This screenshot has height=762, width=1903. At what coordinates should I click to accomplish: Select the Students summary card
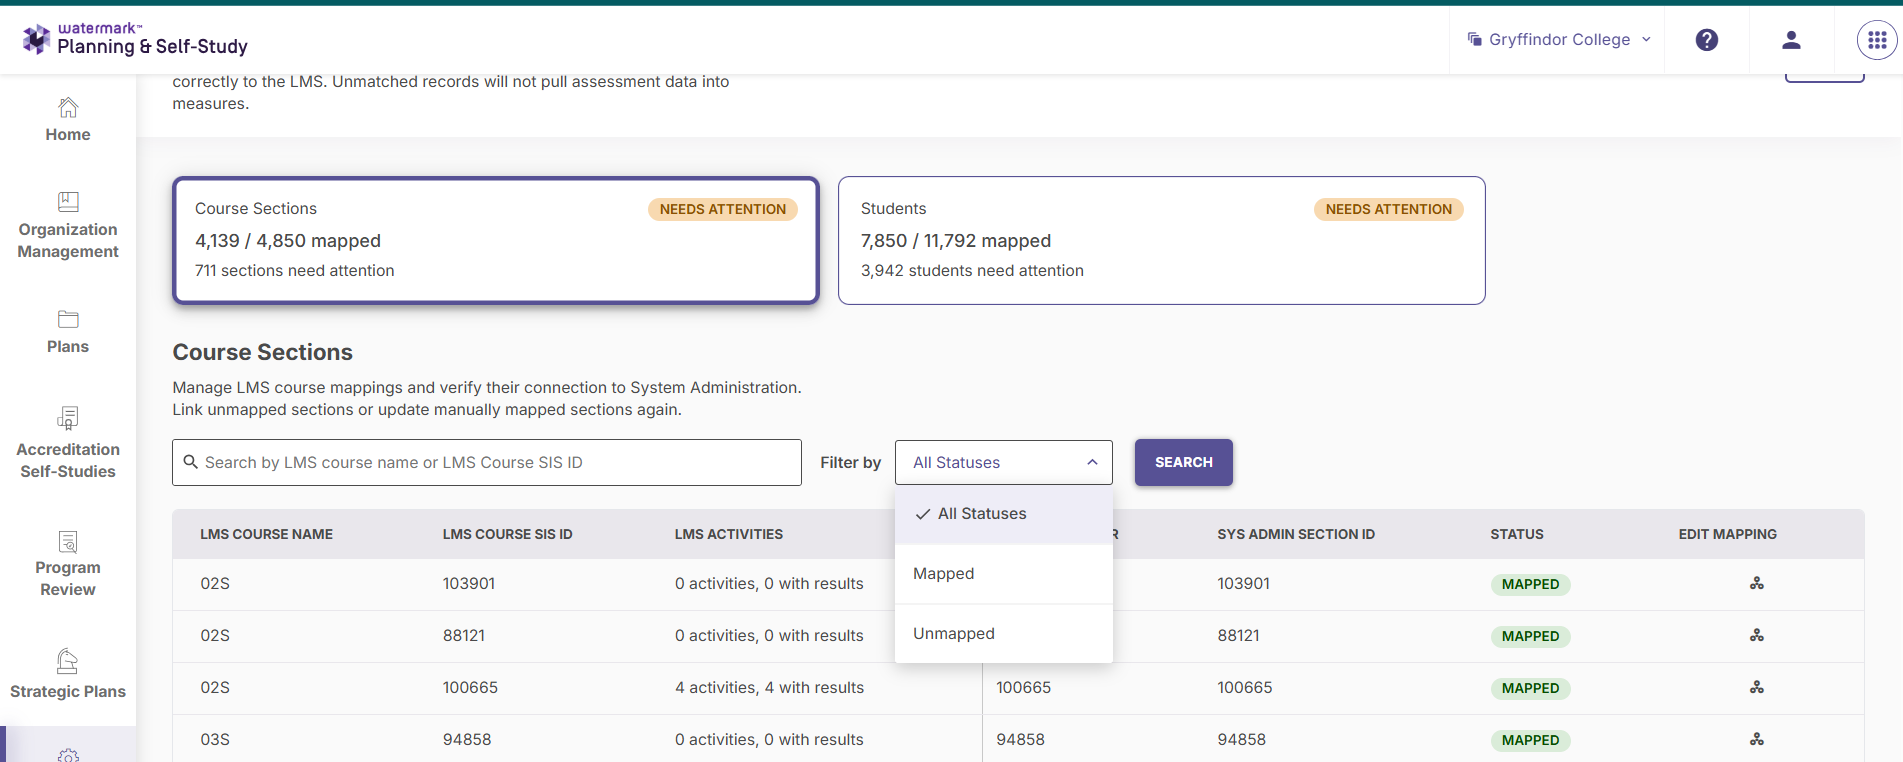(1161, 240)
